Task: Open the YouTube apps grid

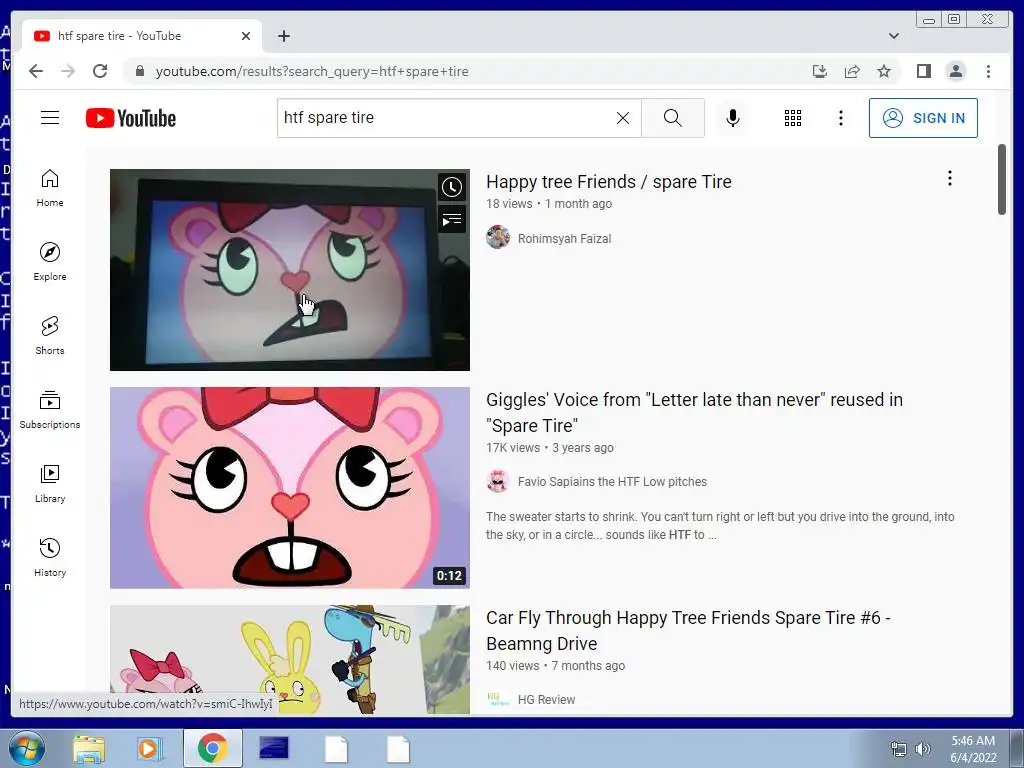Action: pyautogui.click(x=793, y=118)
